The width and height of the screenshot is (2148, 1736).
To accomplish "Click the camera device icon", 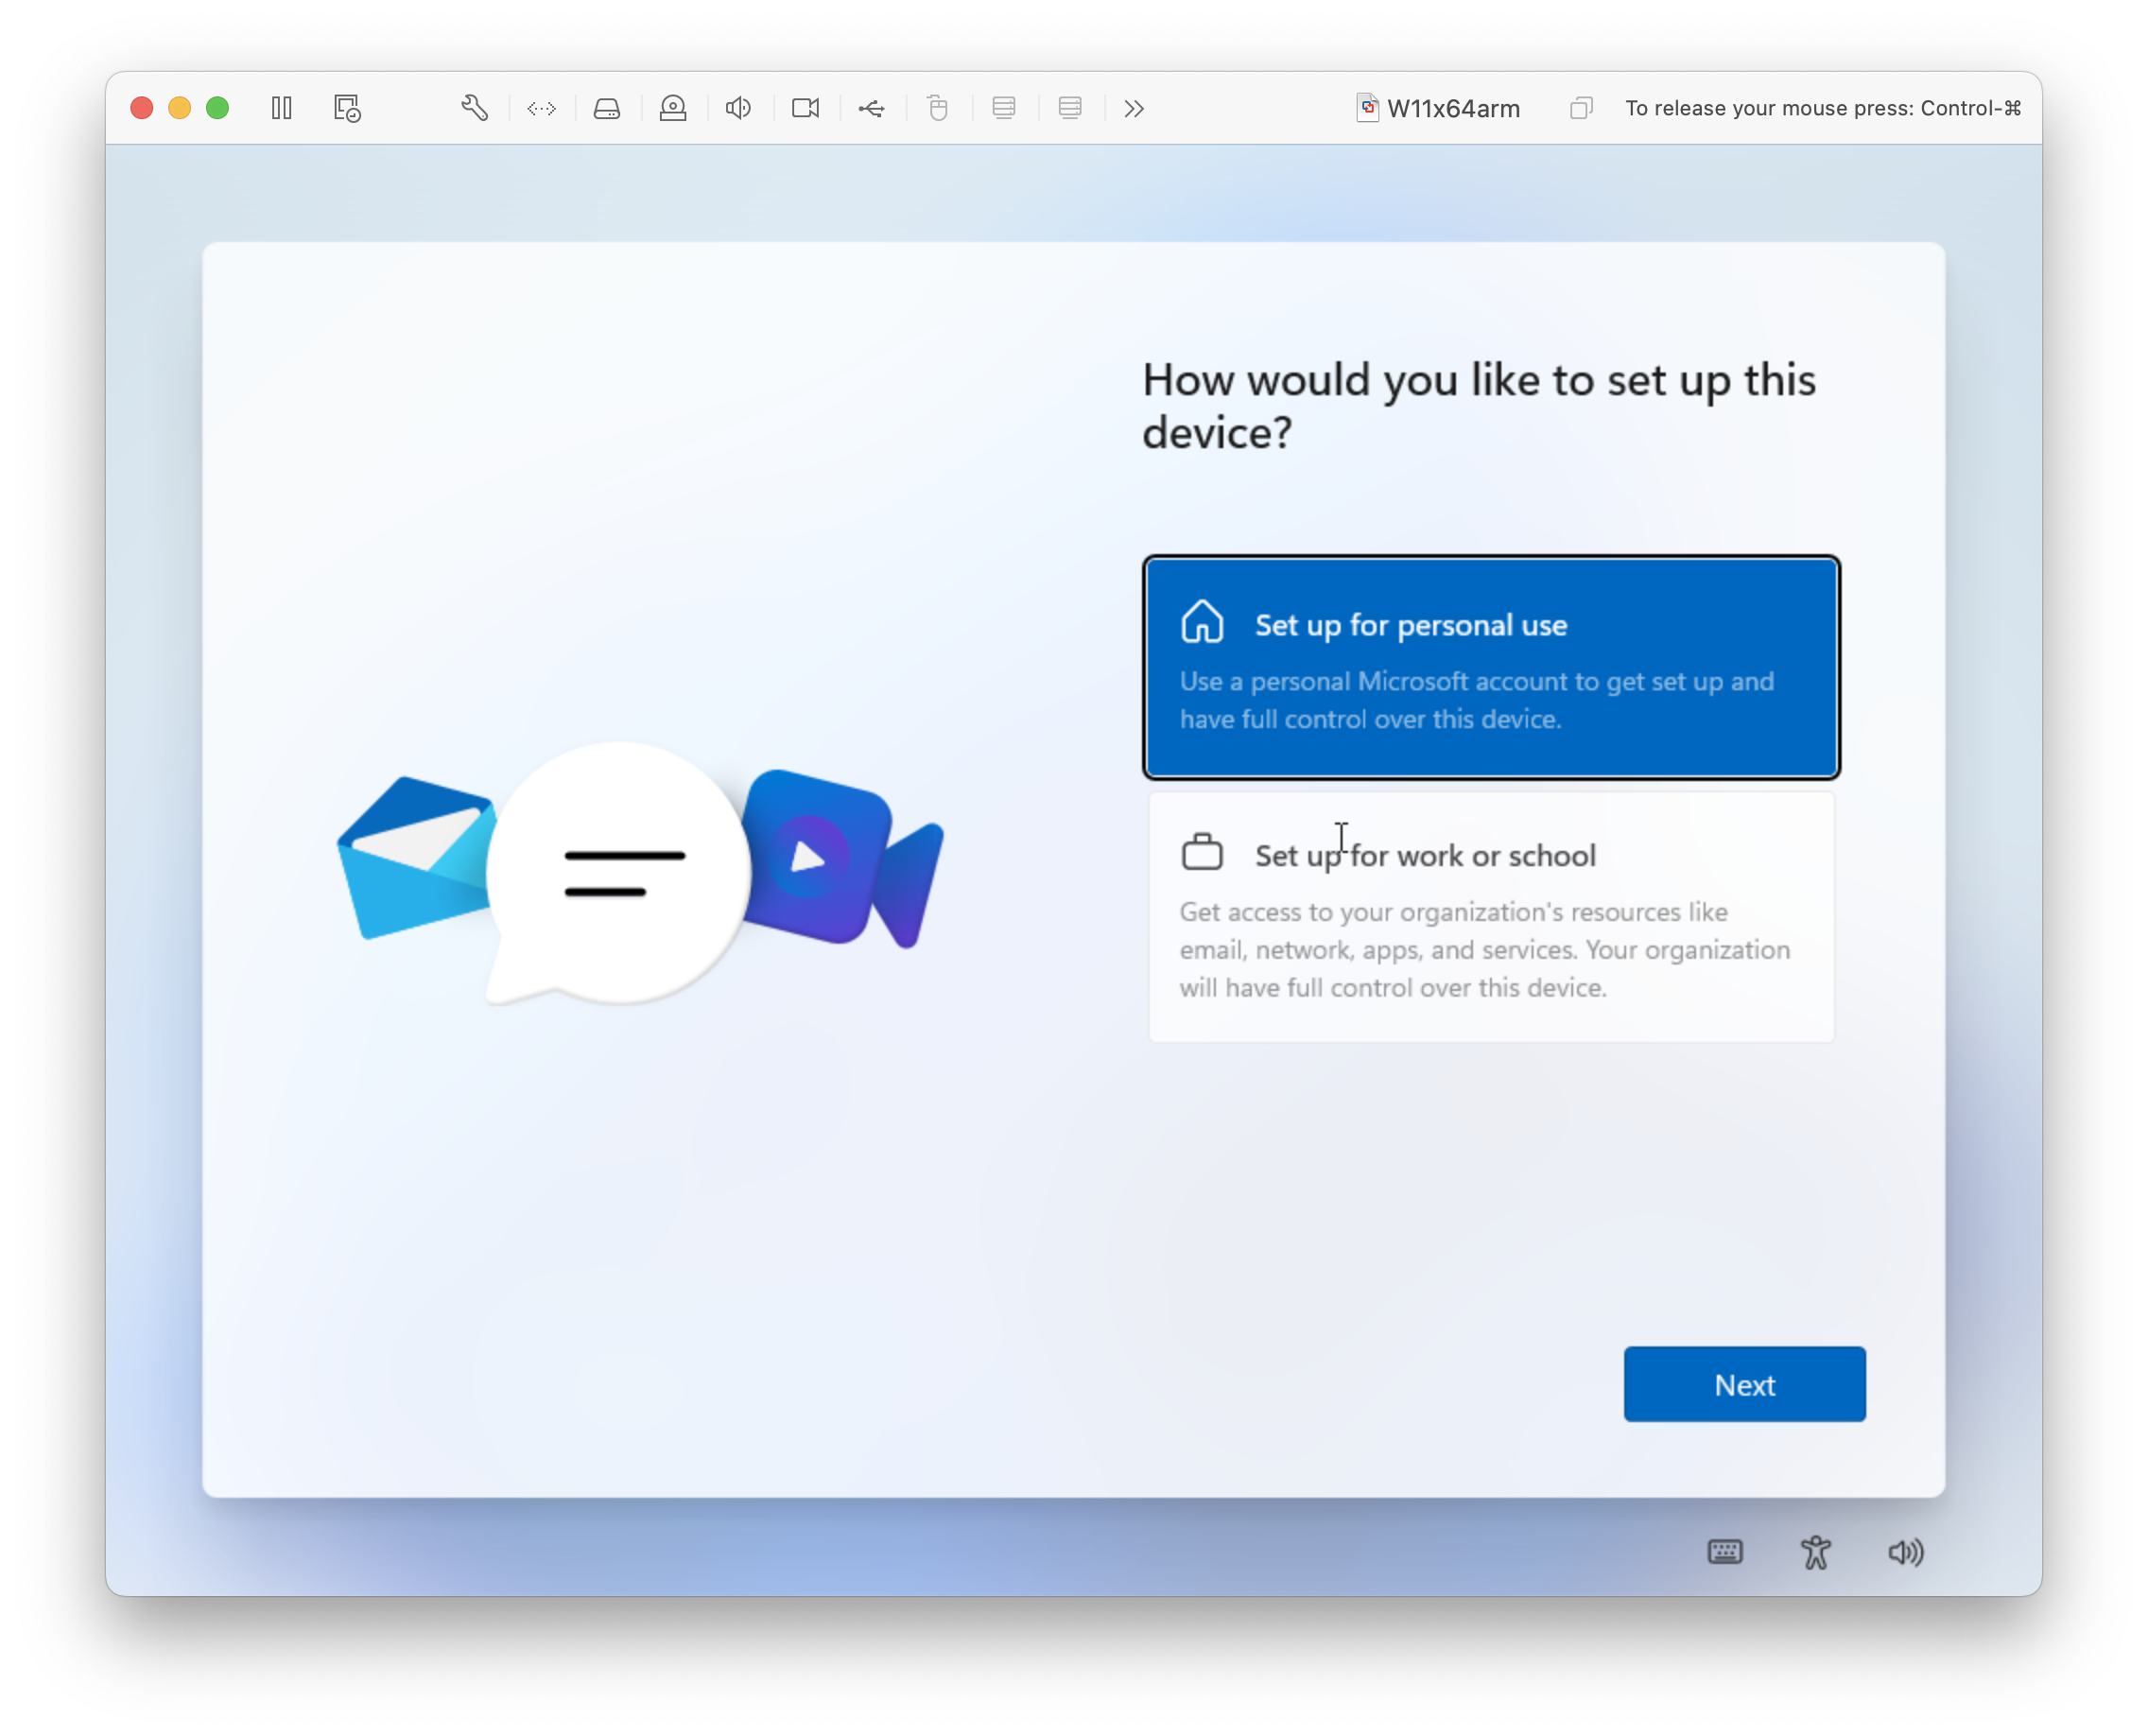I will [805, 108].
